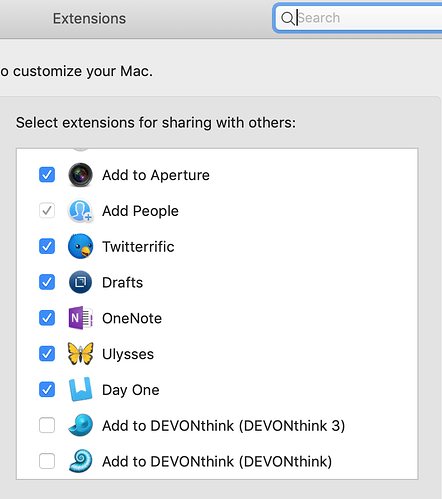Check the Add to DEVONthink (DEVONthink) box
The width and height of the screenshot is (442, 499).
47,461
